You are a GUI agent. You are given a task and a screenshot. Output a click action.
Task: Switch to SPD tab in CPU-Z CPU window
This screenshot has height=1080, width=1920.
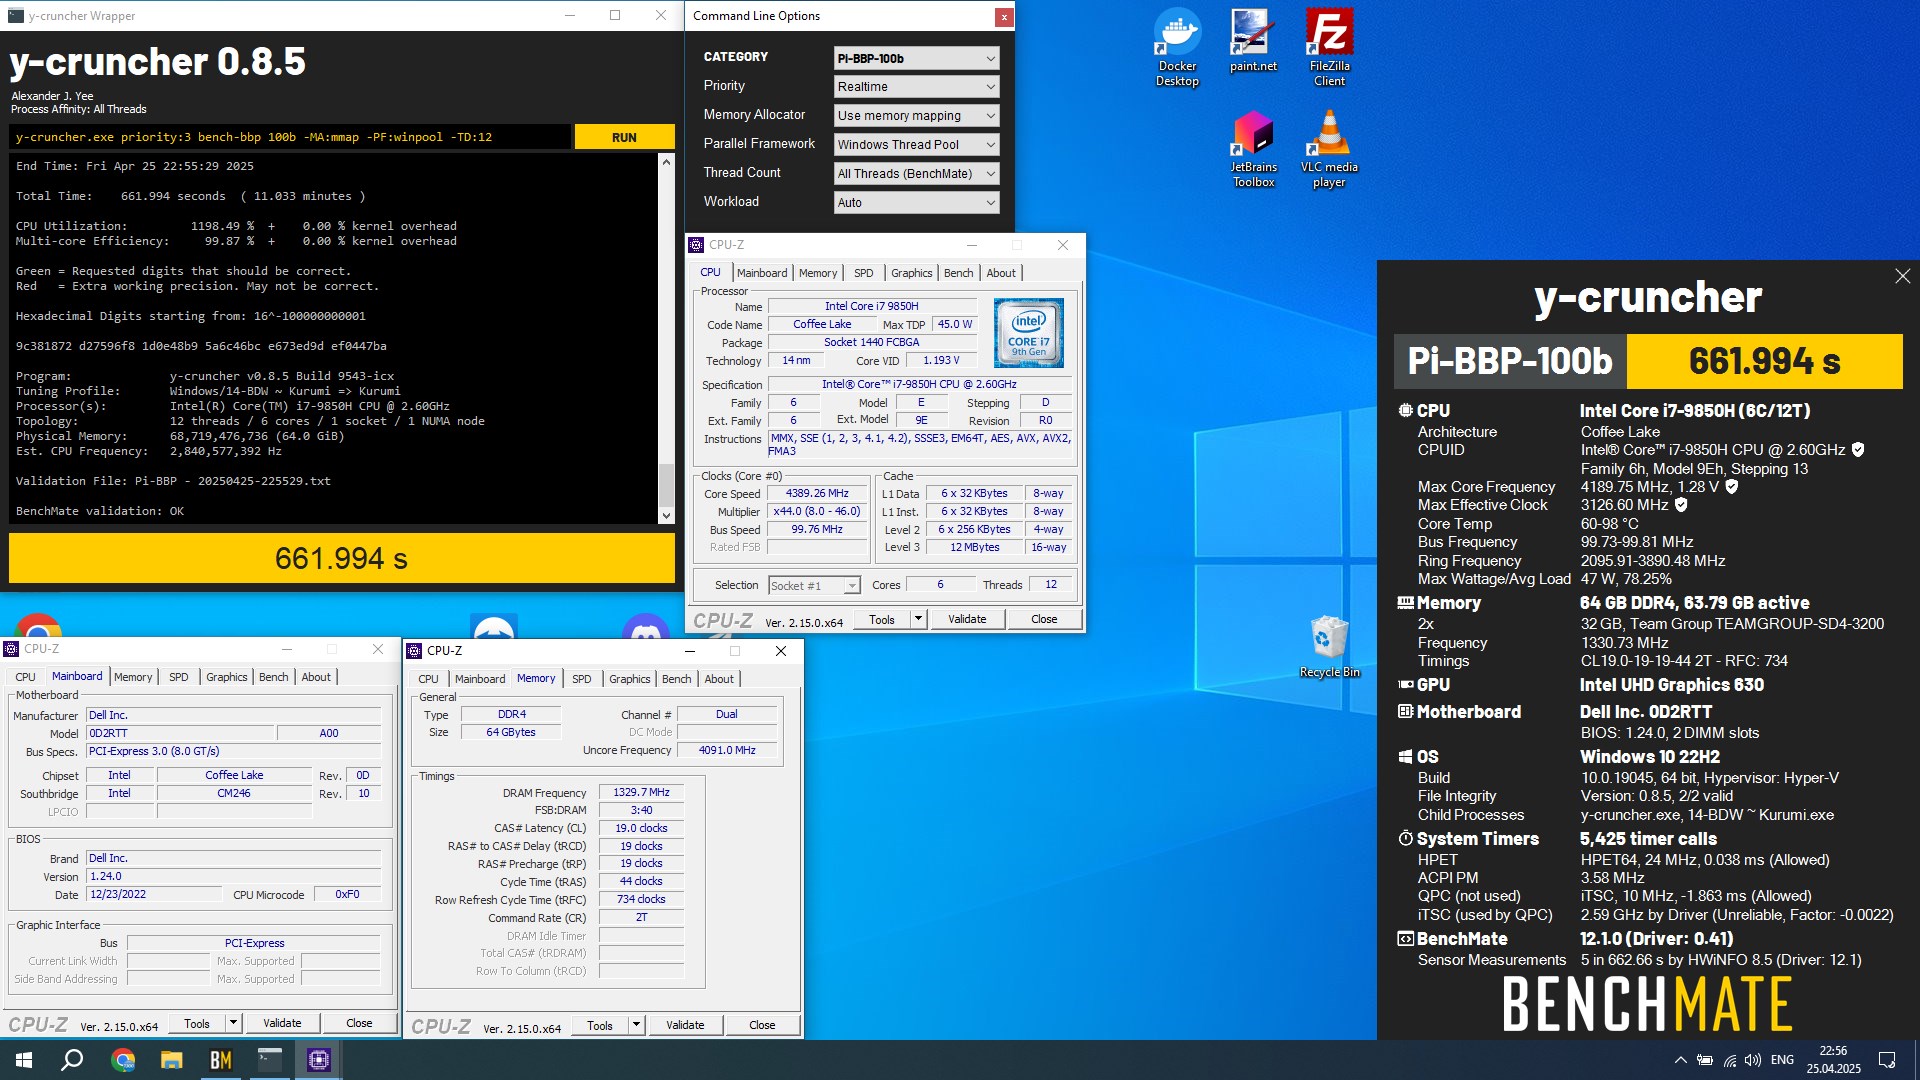(864, 273)
